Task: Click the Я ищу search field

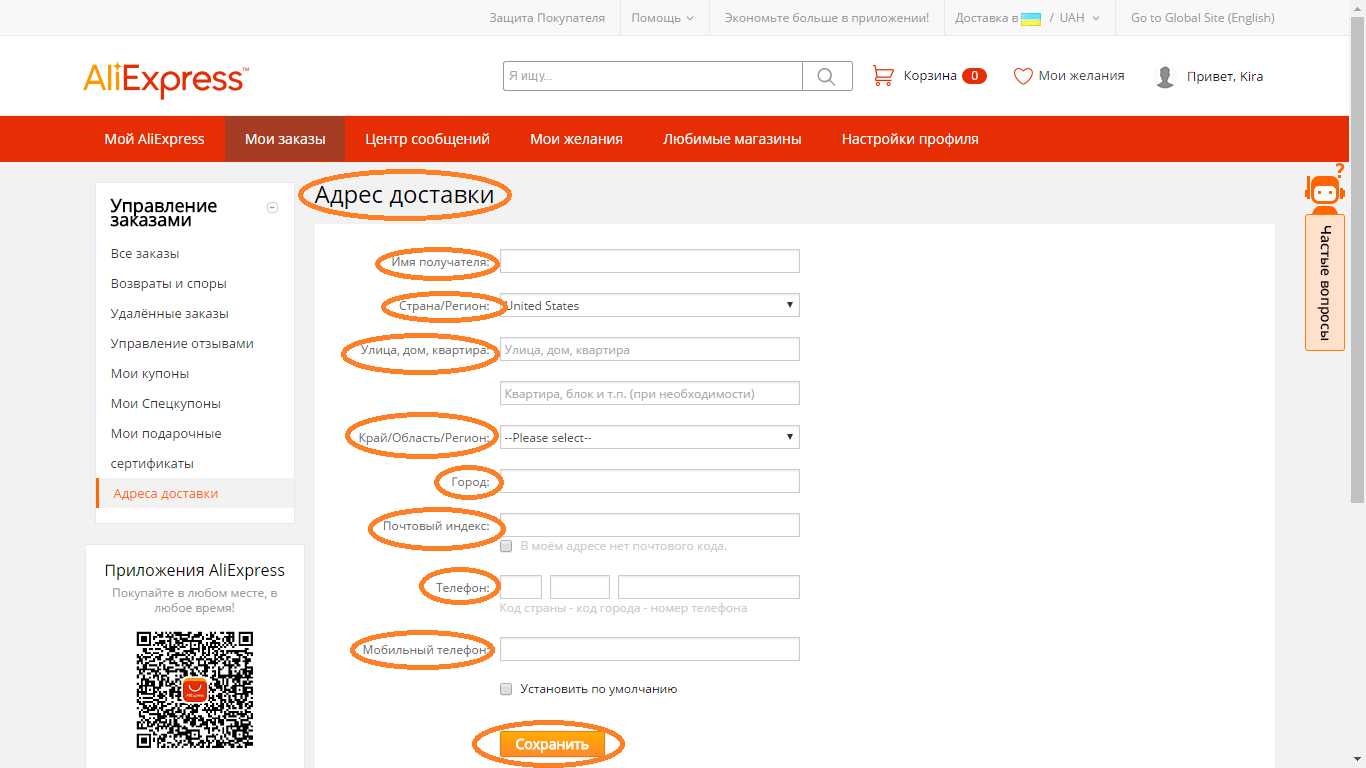Action: coord(653,76)
